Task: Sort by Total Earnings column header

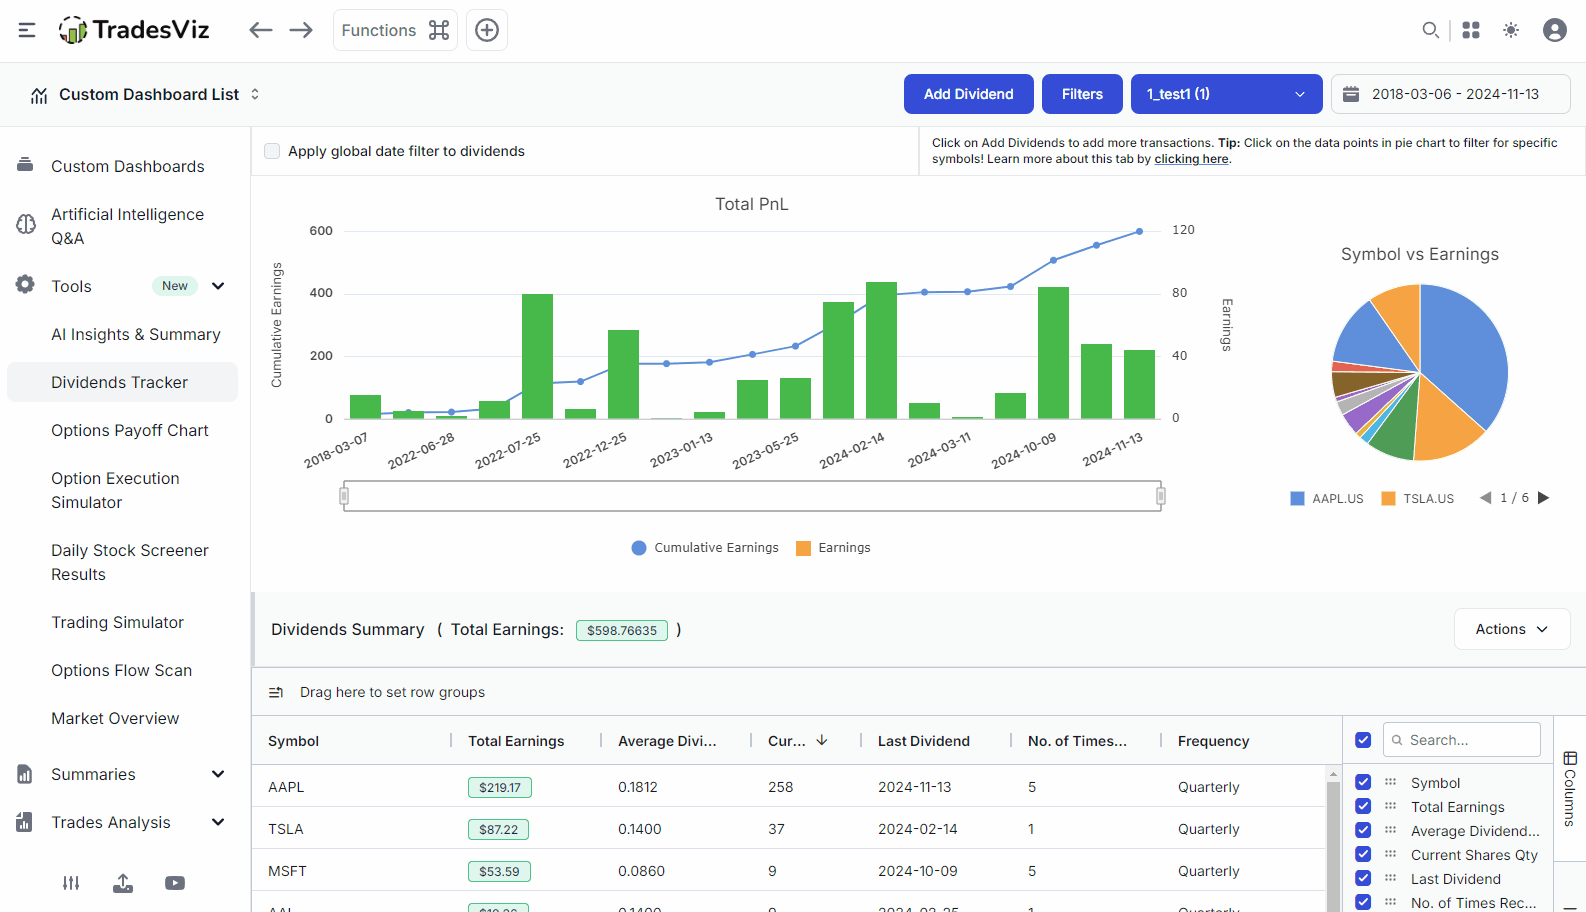Action: (x=516, y=741)
